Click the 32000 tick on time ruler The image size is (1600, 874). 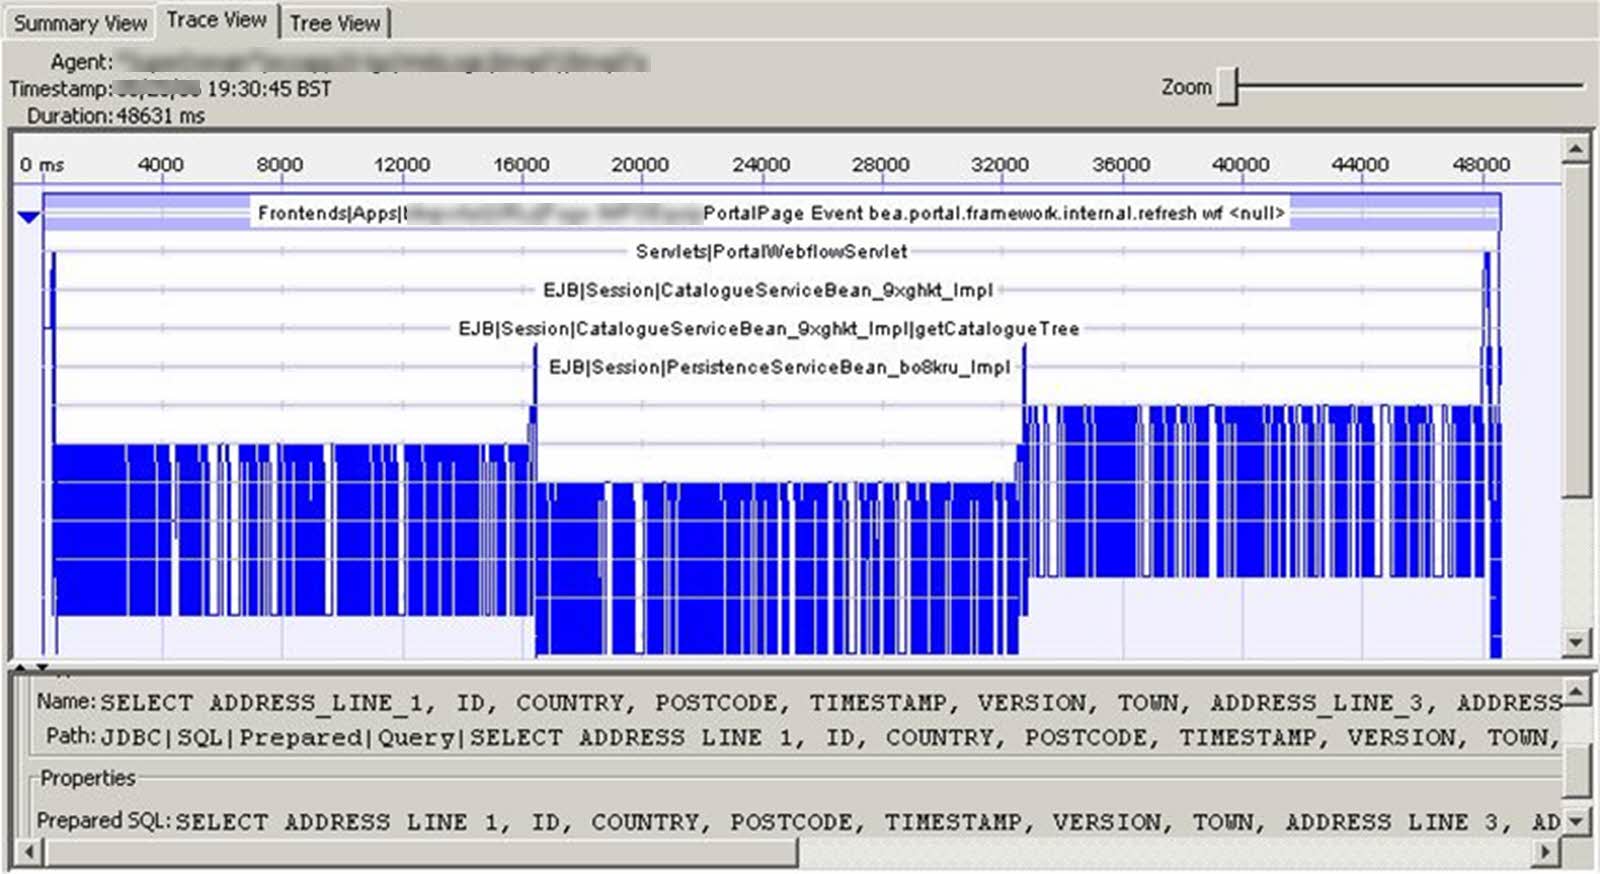point(1000,164)
